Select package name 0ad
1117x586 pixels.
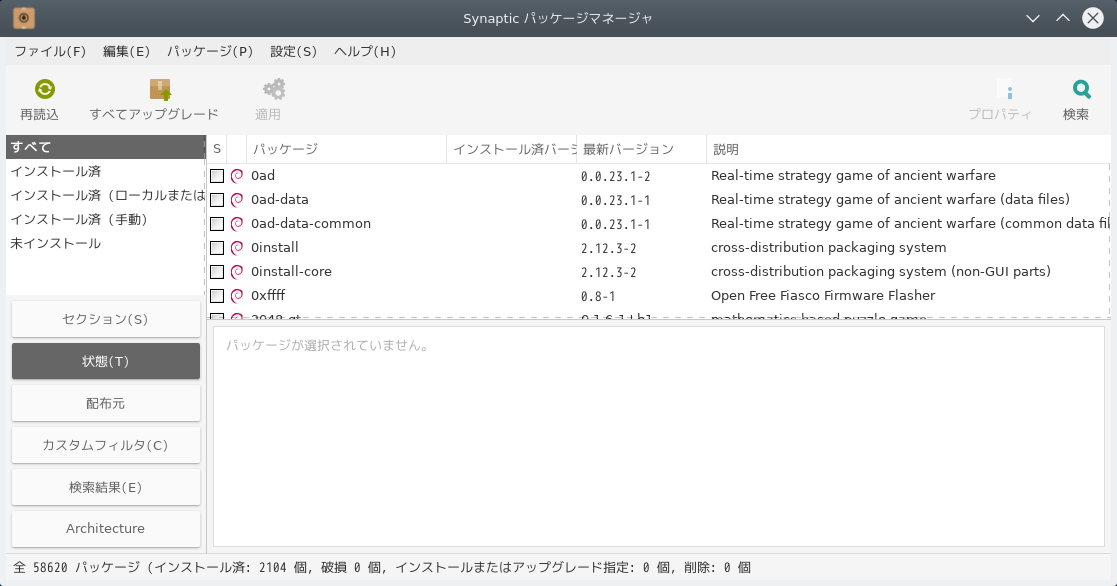click(263, 175)
